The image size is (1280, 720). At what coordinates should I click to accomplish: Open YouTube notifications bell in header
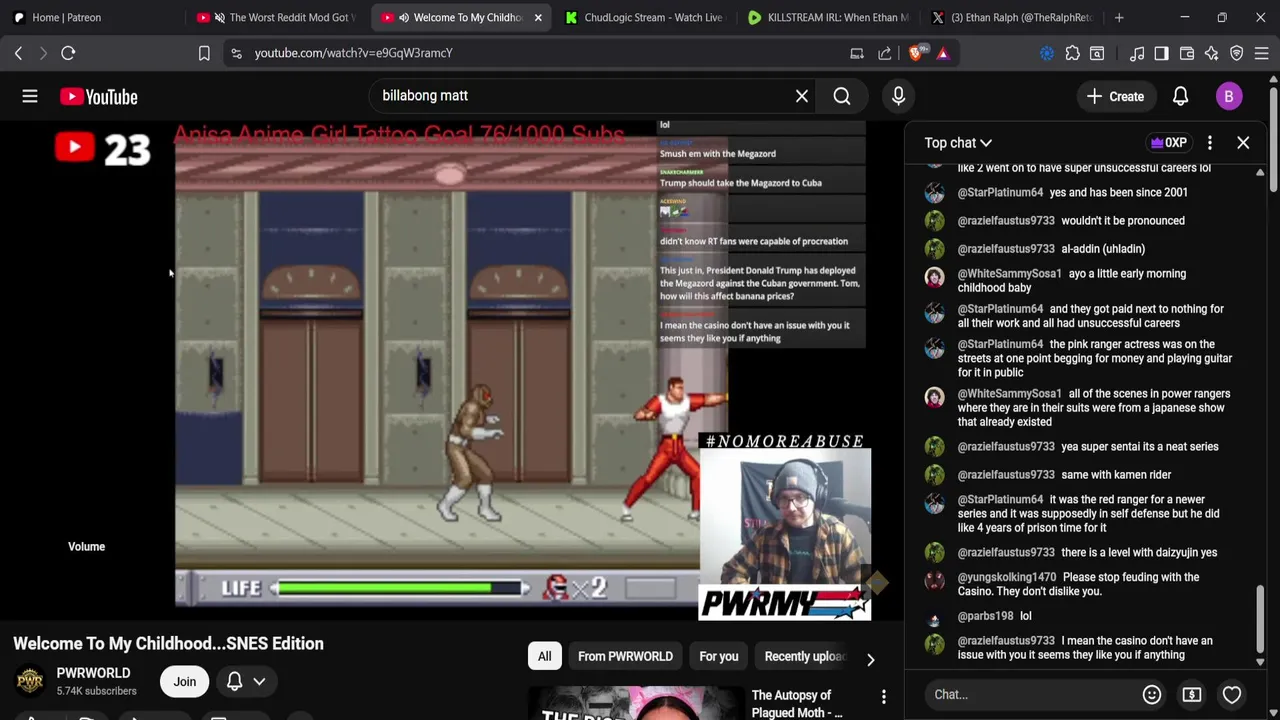1180,96
